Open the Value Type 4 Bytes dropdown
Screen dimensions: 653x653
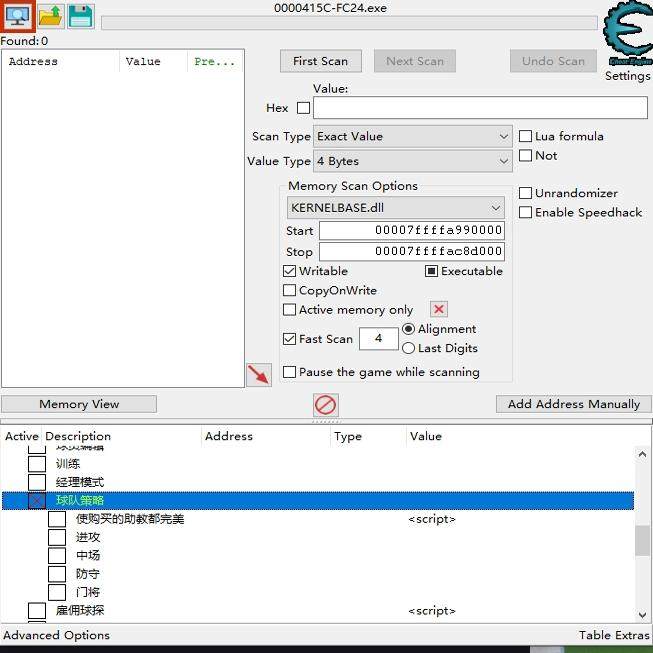point(413,161)
